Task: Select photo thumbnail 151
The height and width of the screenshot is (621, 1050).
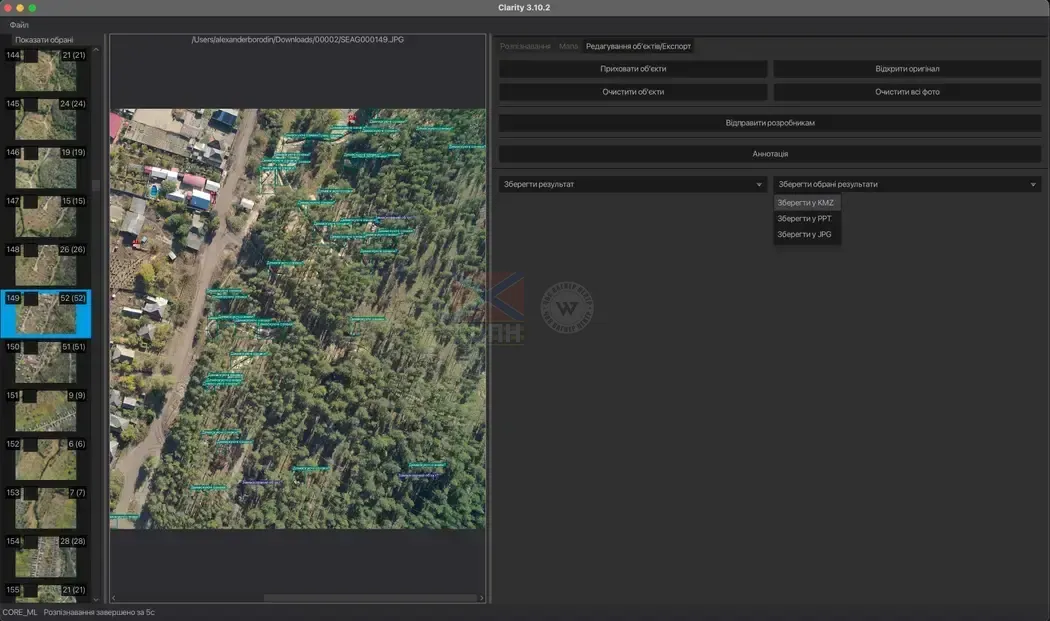Action: click(x=46, y=411)
